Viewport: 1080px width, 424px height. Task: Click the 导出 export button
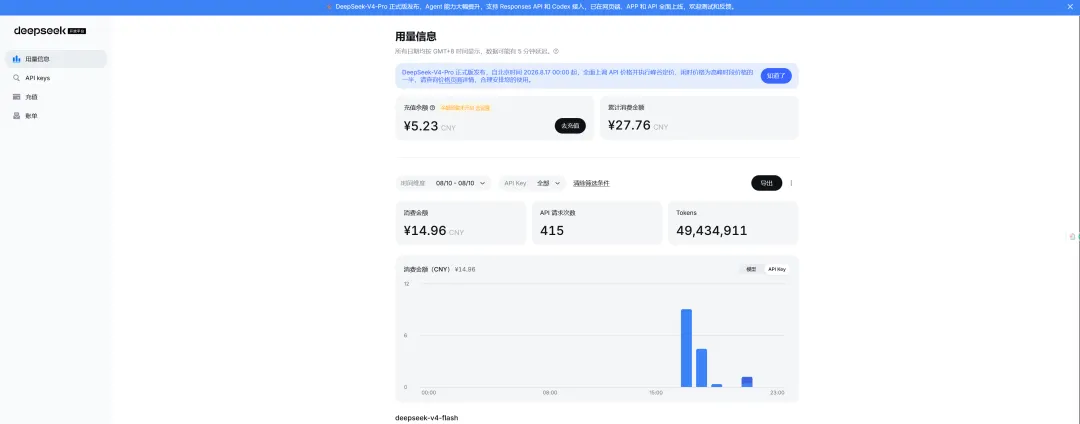(767, 183)
